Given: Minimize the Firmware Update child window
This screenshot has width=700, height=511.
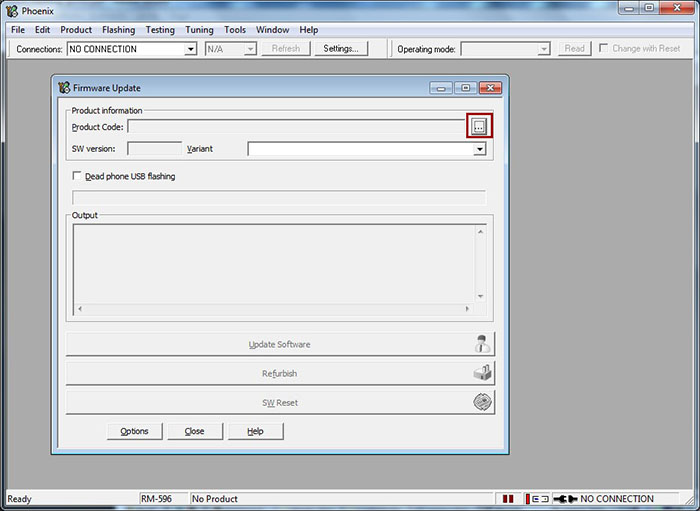Looking at the screenshot, I should (441, 88).
